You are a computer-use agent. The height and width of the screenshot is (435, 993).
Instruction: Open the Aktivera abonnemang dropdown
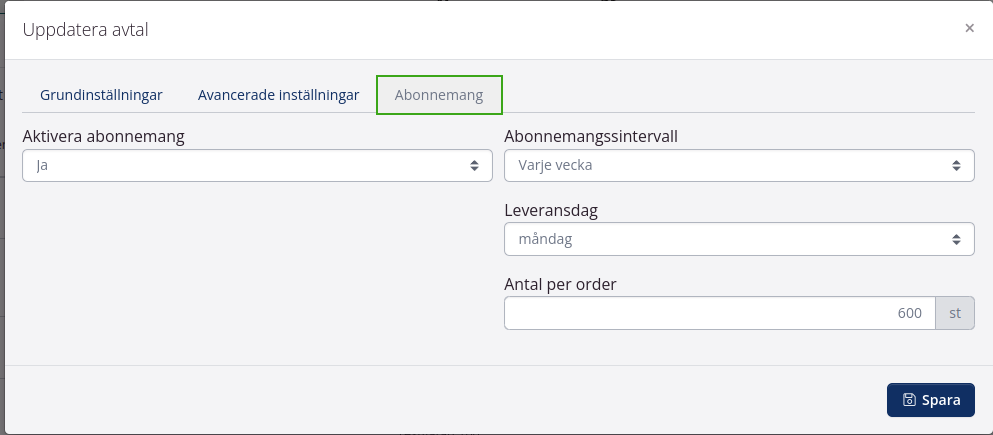pyautogui.click(x=257, y=166)
